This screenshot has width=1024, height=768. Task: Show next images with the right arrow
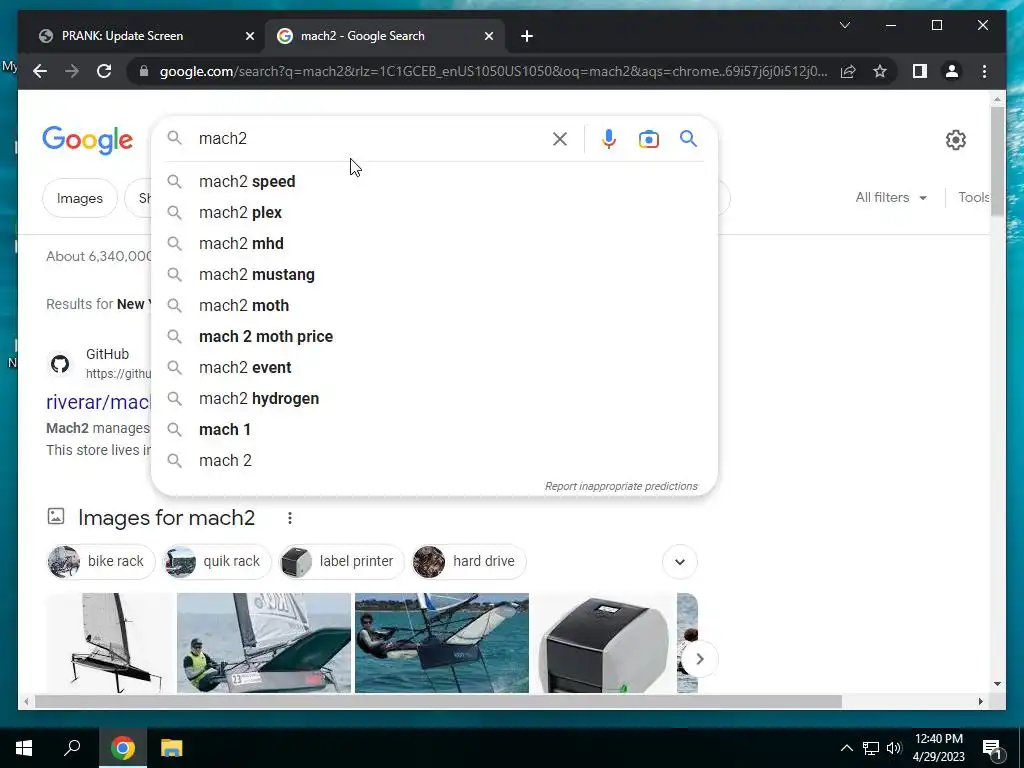699,659
